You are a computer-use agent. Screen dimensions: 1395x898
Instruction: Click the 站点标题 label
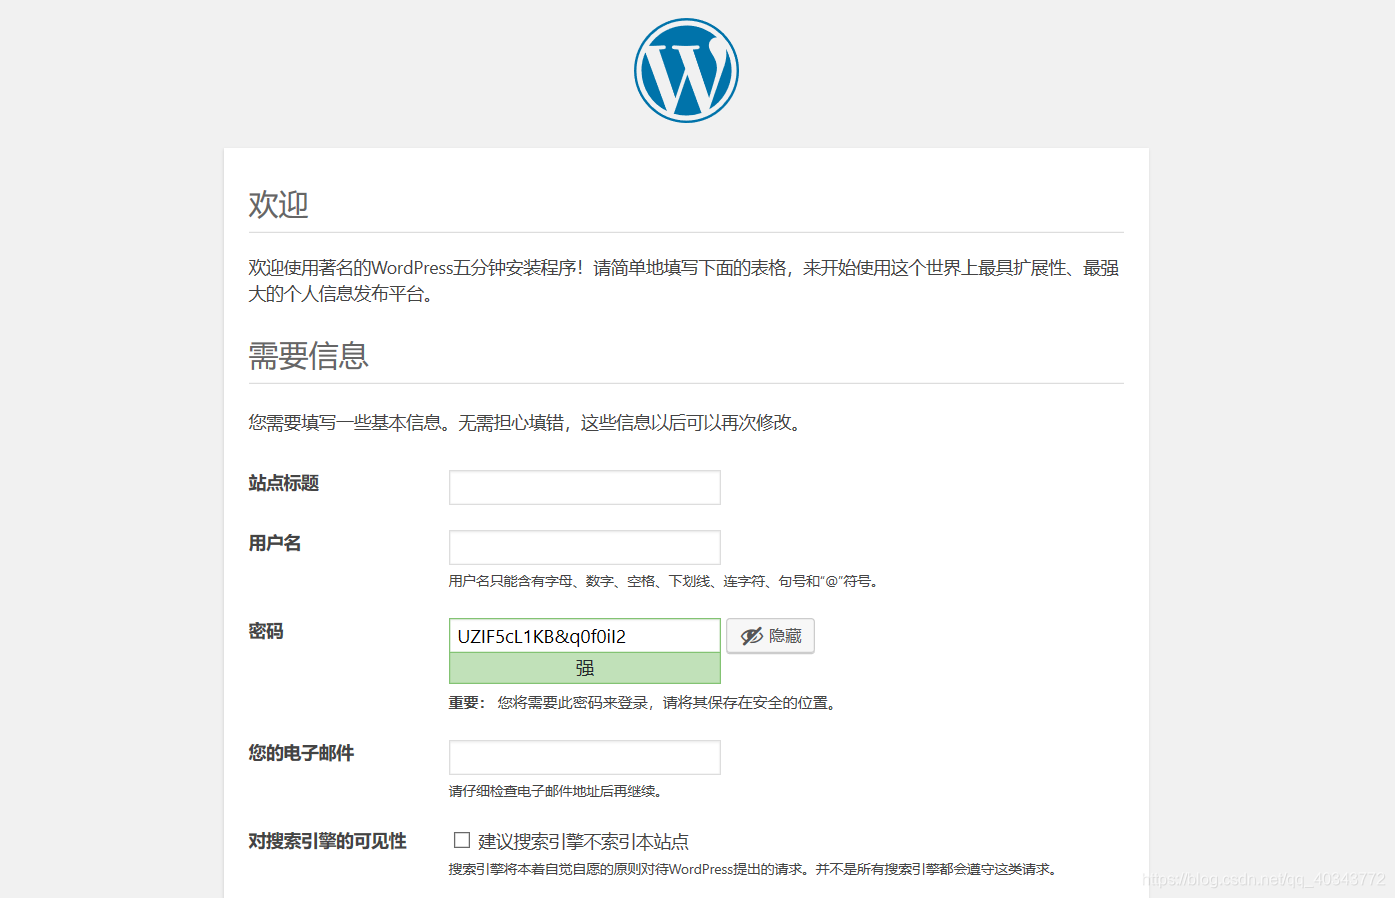click(x=284, y=483)
